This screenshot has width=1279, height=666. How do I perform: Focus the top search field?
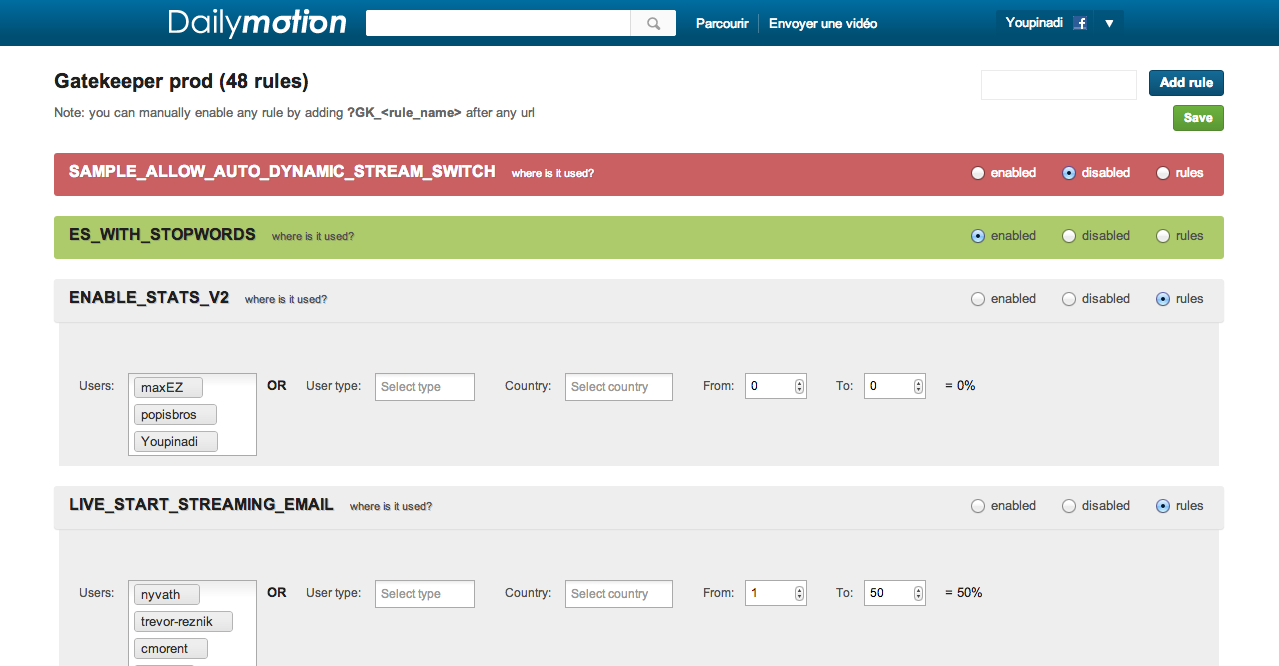(x=498, y=24)
